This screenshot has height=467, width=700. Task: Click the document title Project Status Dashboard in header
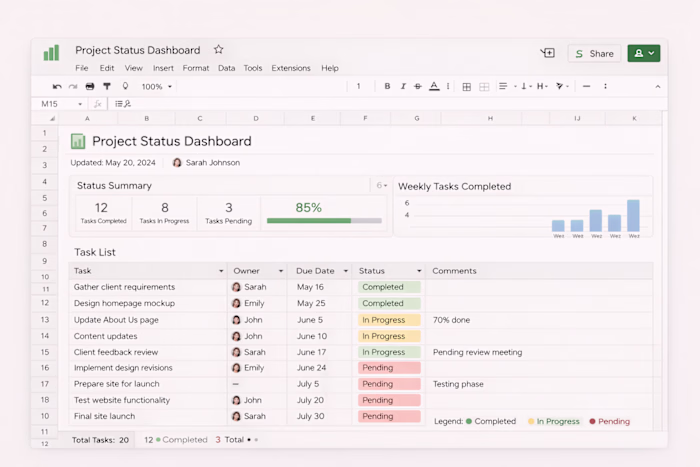click(x=138, y=50)
